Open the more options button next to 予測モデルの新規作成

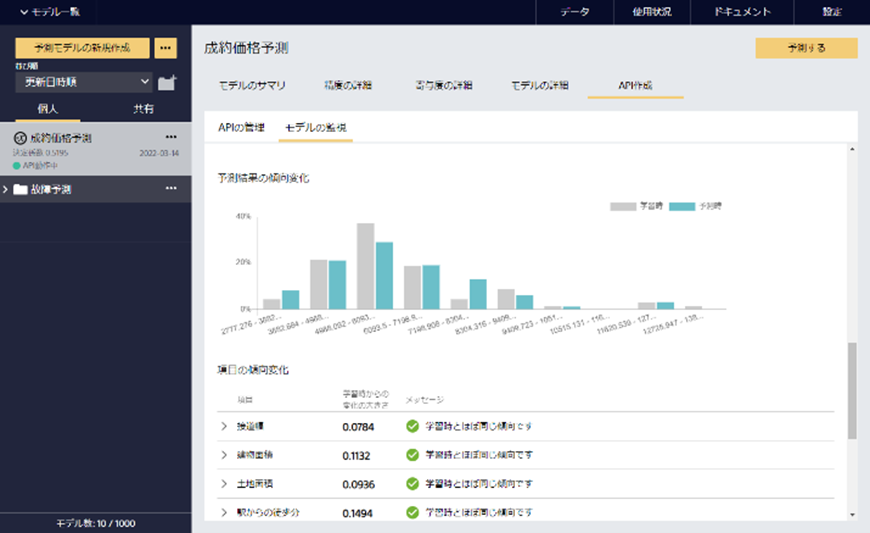pyautogui.click(x=166, y=48)
